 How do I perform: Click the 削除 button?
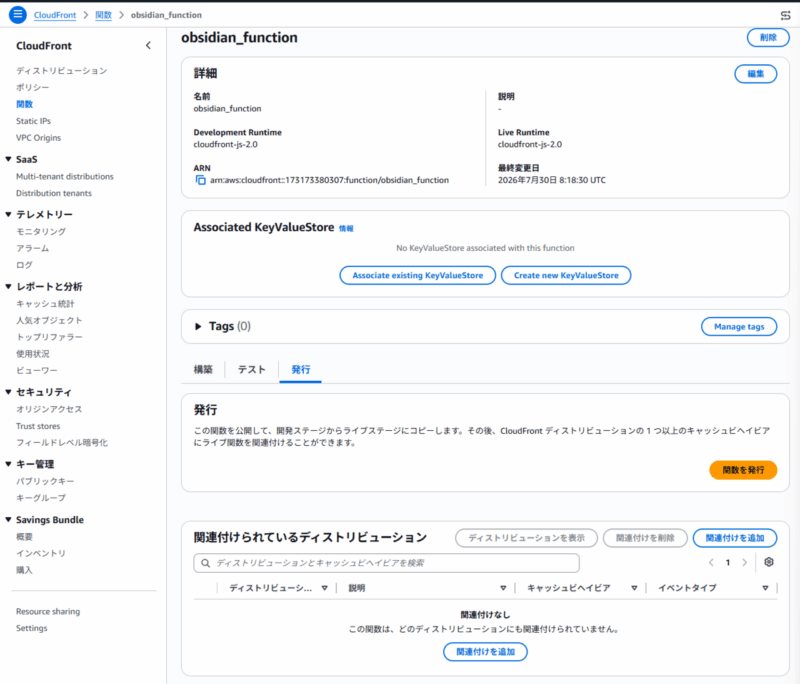(768, 37)
